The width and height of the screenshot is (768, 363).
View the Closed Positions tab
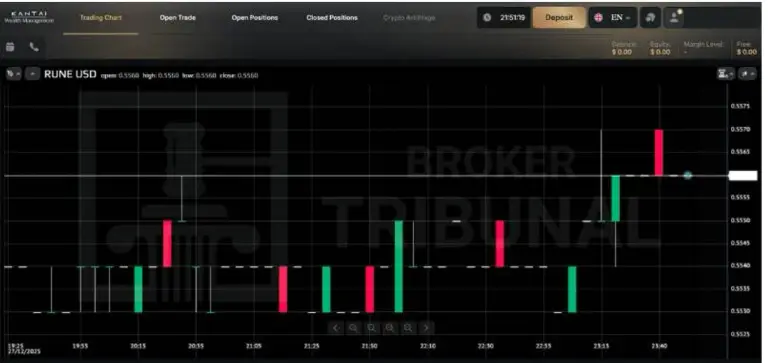tap(332, 18)
